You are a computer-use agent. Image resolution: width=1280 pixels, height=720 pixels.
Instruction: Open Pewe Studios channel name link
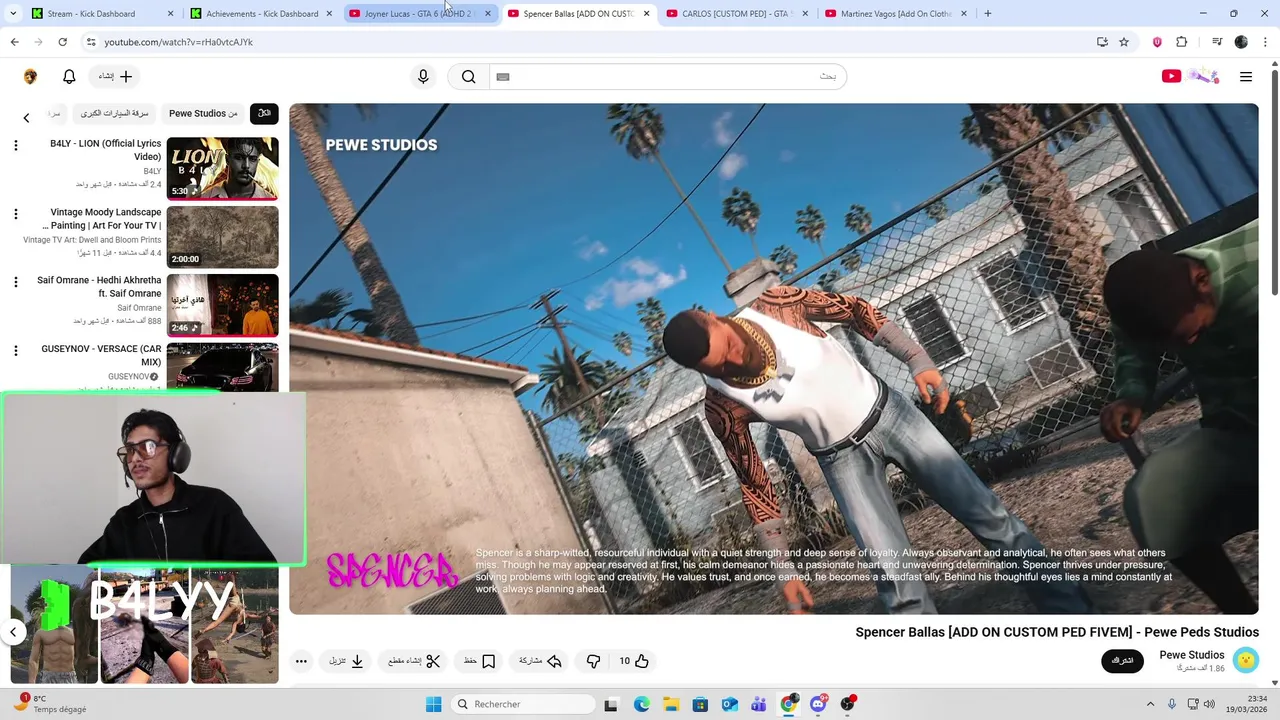click(1191, 655)
